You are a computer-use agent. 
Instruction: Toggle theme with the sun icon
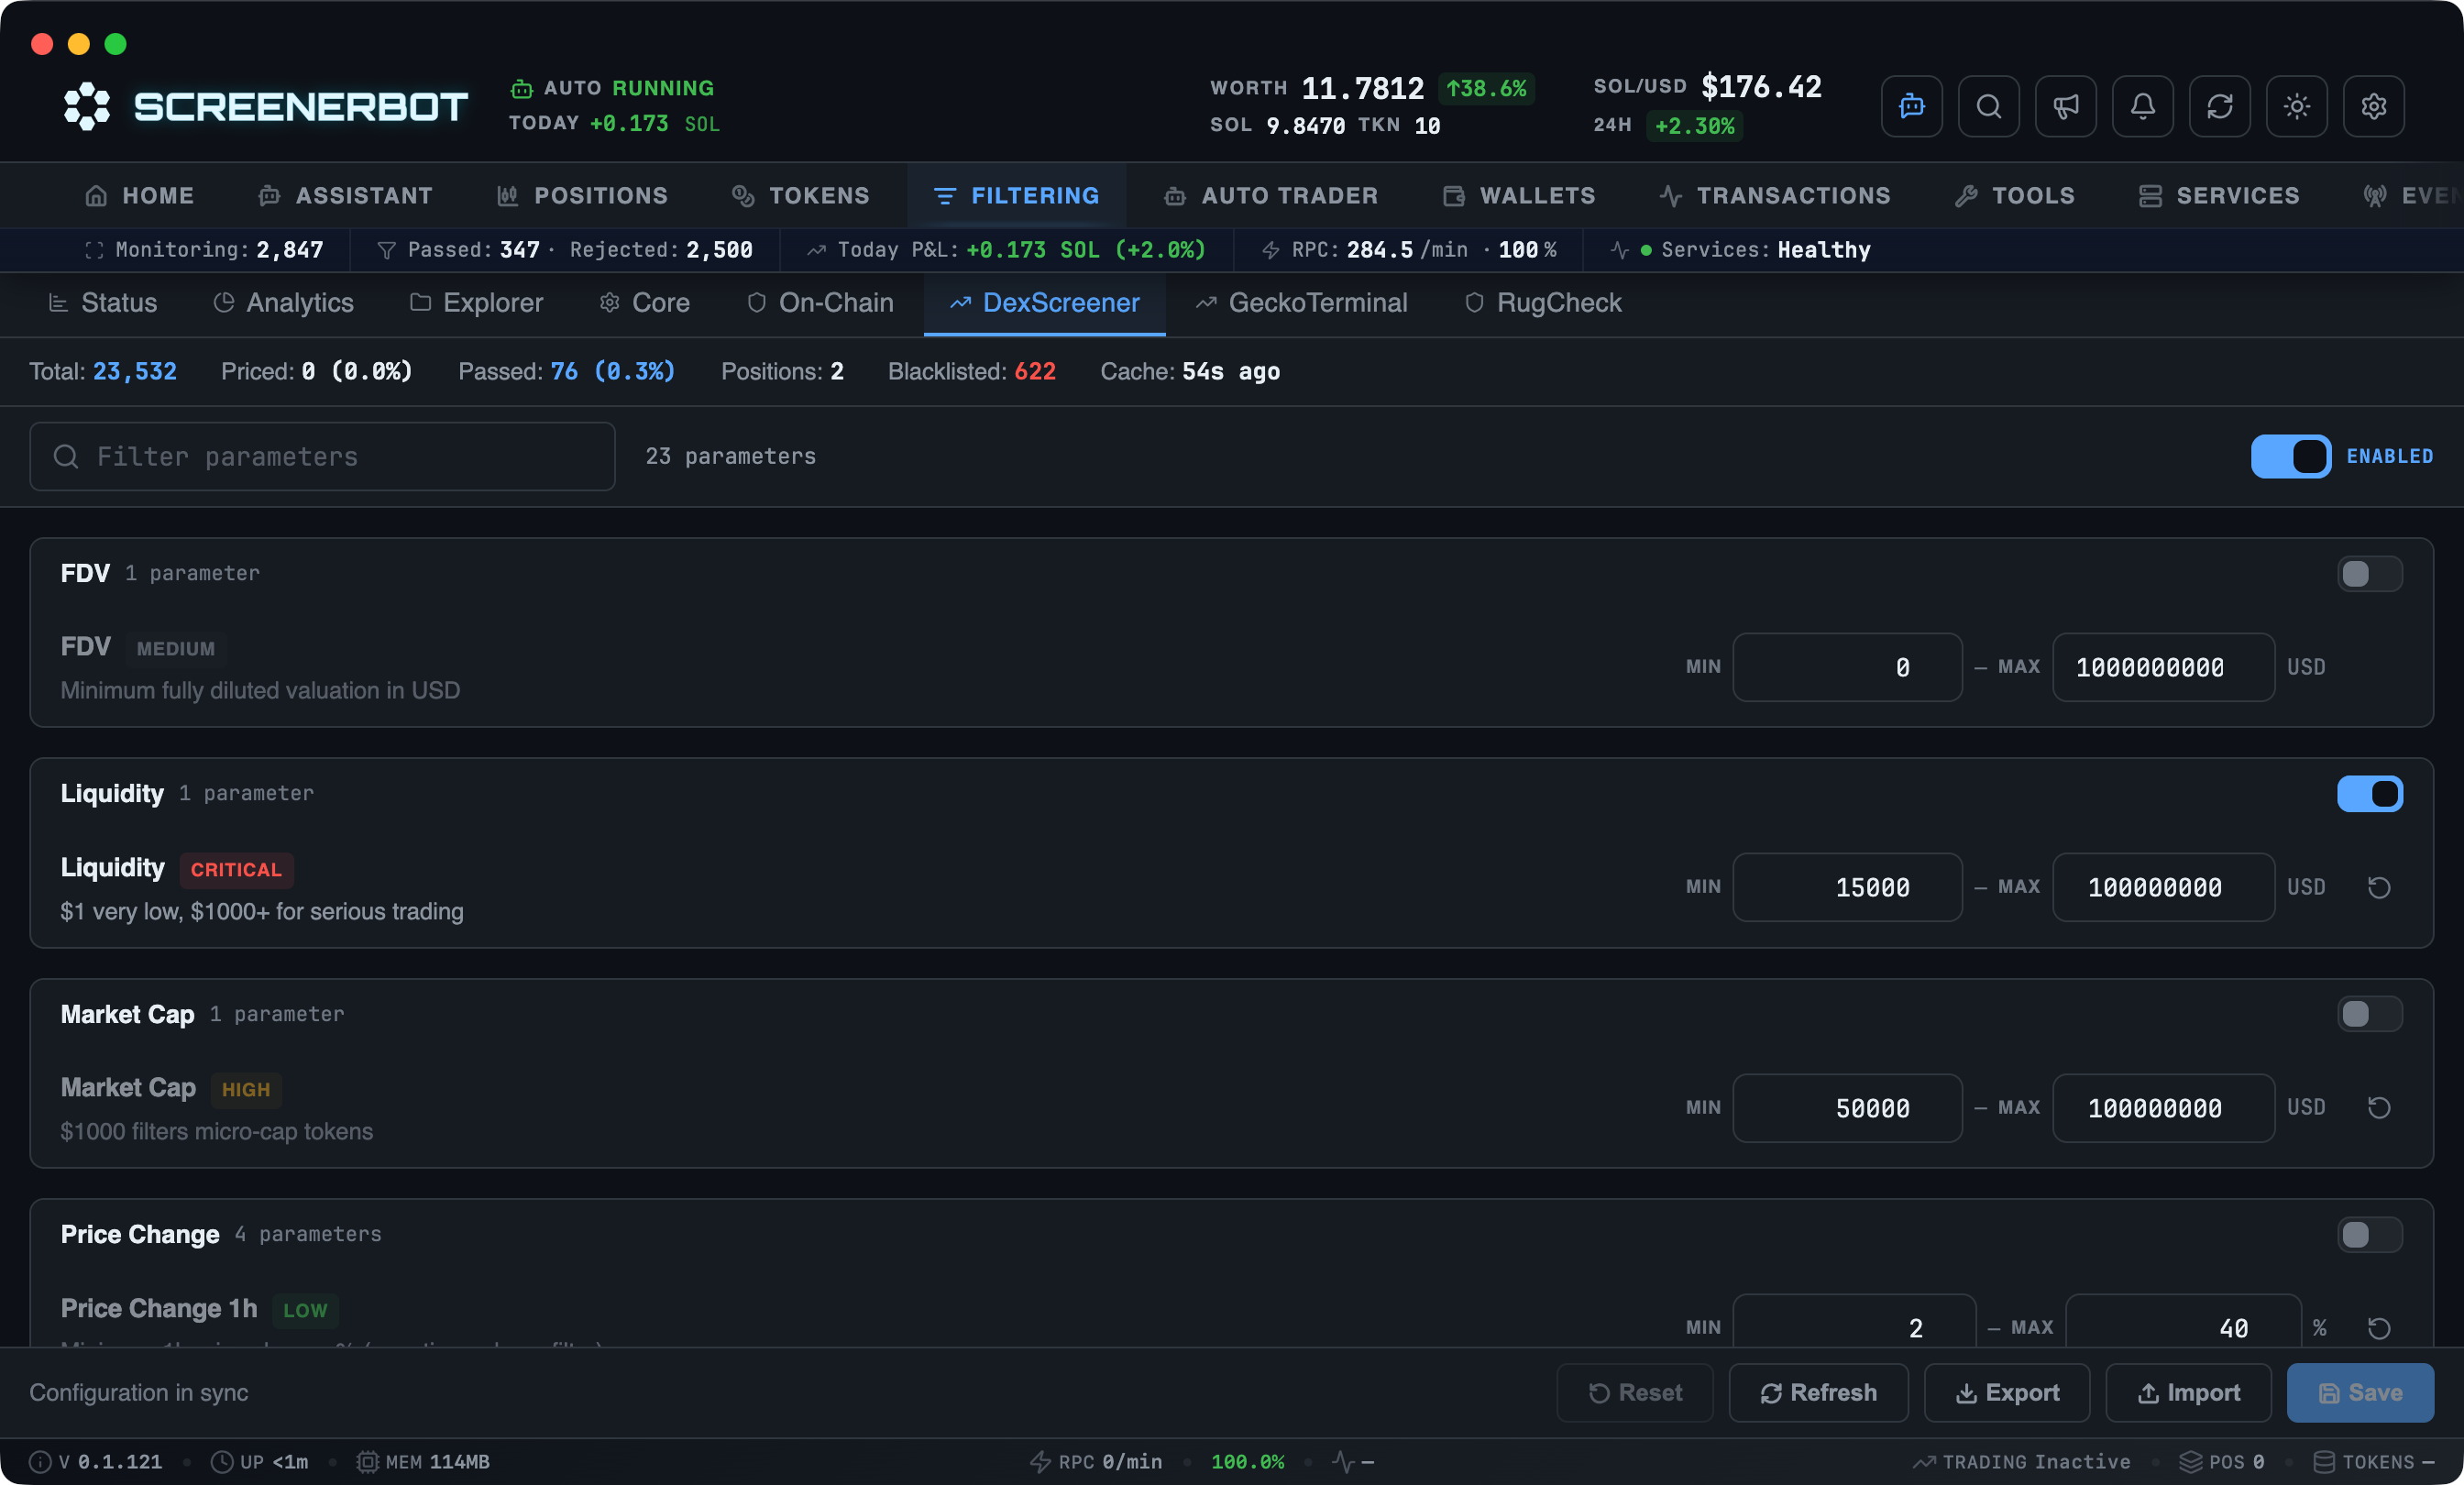(2296, 106)
